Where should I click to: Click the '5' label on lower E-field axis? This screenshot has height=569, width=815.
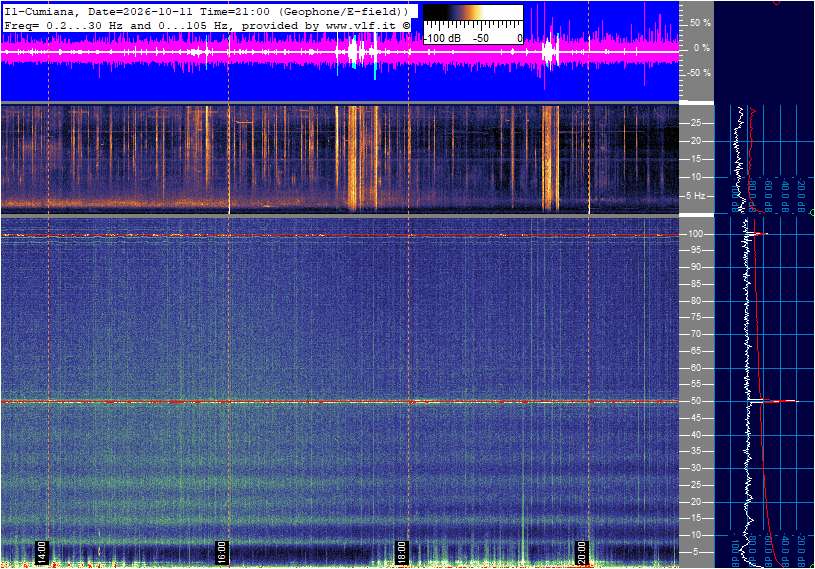[x=698, y=552]
